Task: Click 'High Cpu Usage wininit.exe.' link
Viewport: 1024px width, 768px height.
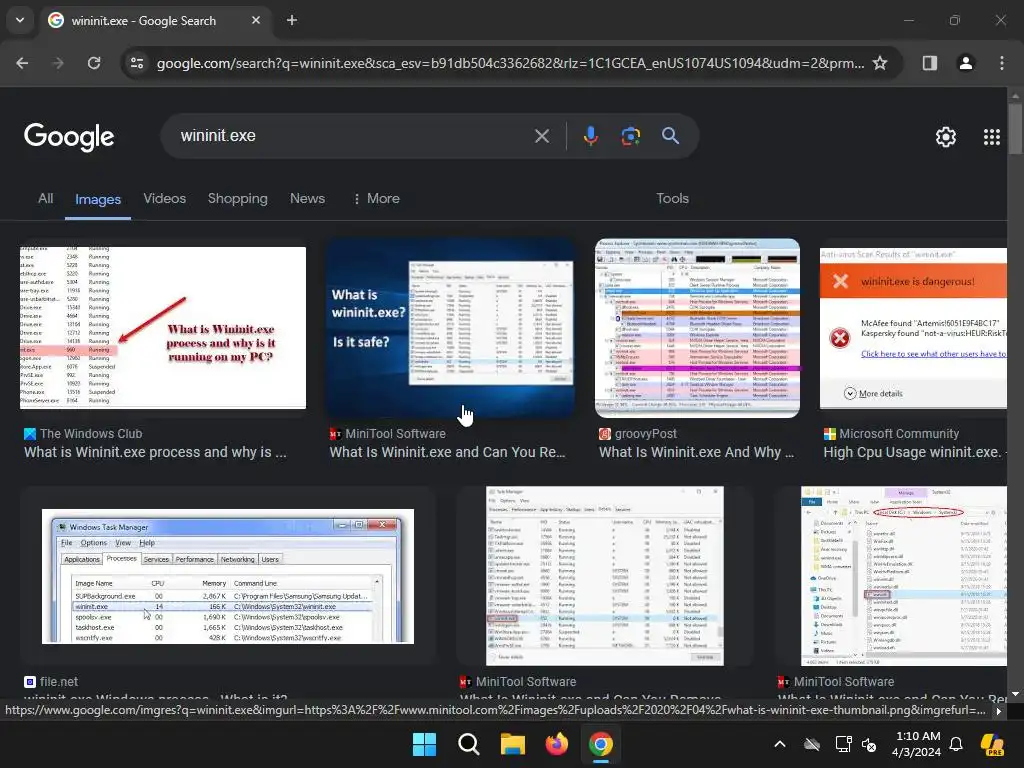Action: tap(912, 453)
